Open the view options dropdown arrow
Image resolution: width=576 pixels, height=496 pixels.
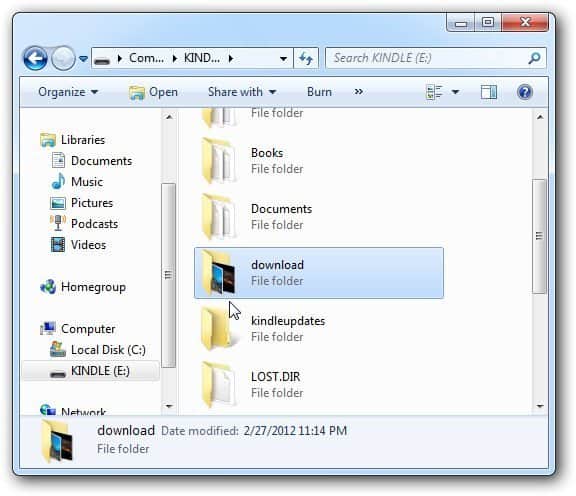click(x=455, y=92)
